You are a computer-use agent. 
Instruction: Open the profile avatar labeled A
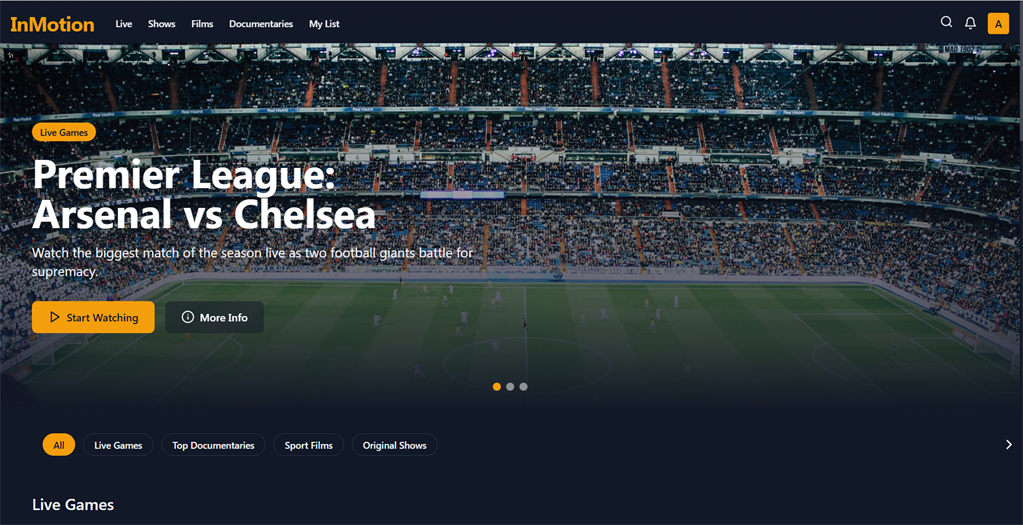click(998, 23)
